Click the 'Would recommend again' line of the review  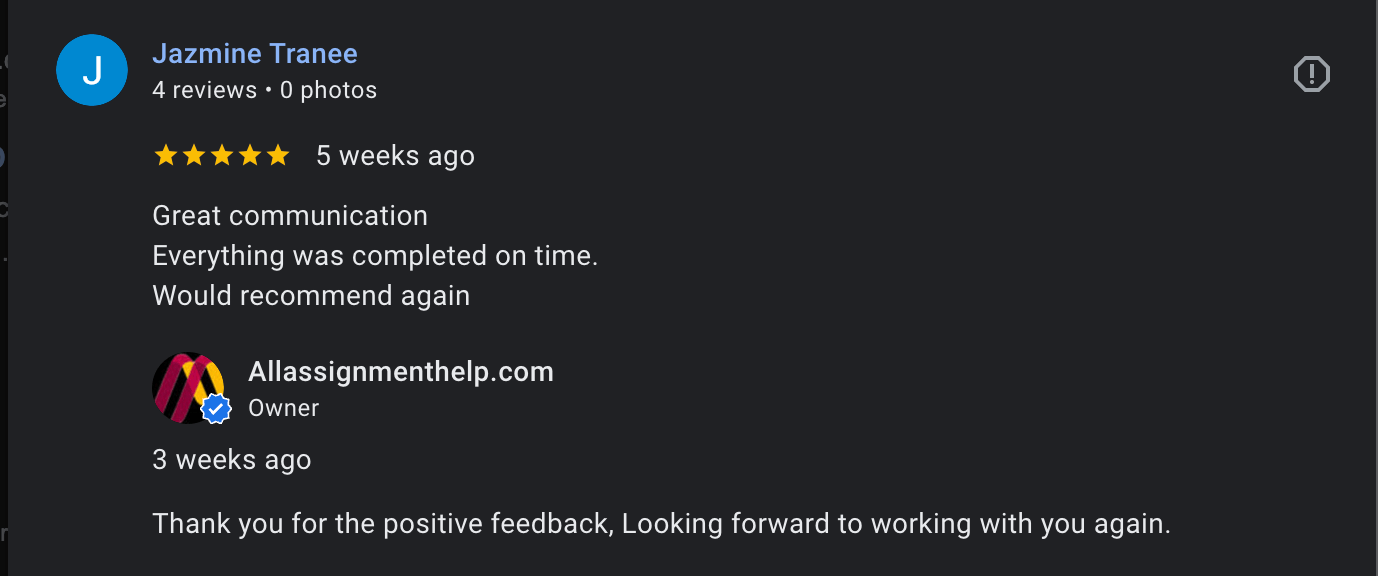(x=311, y=295)
